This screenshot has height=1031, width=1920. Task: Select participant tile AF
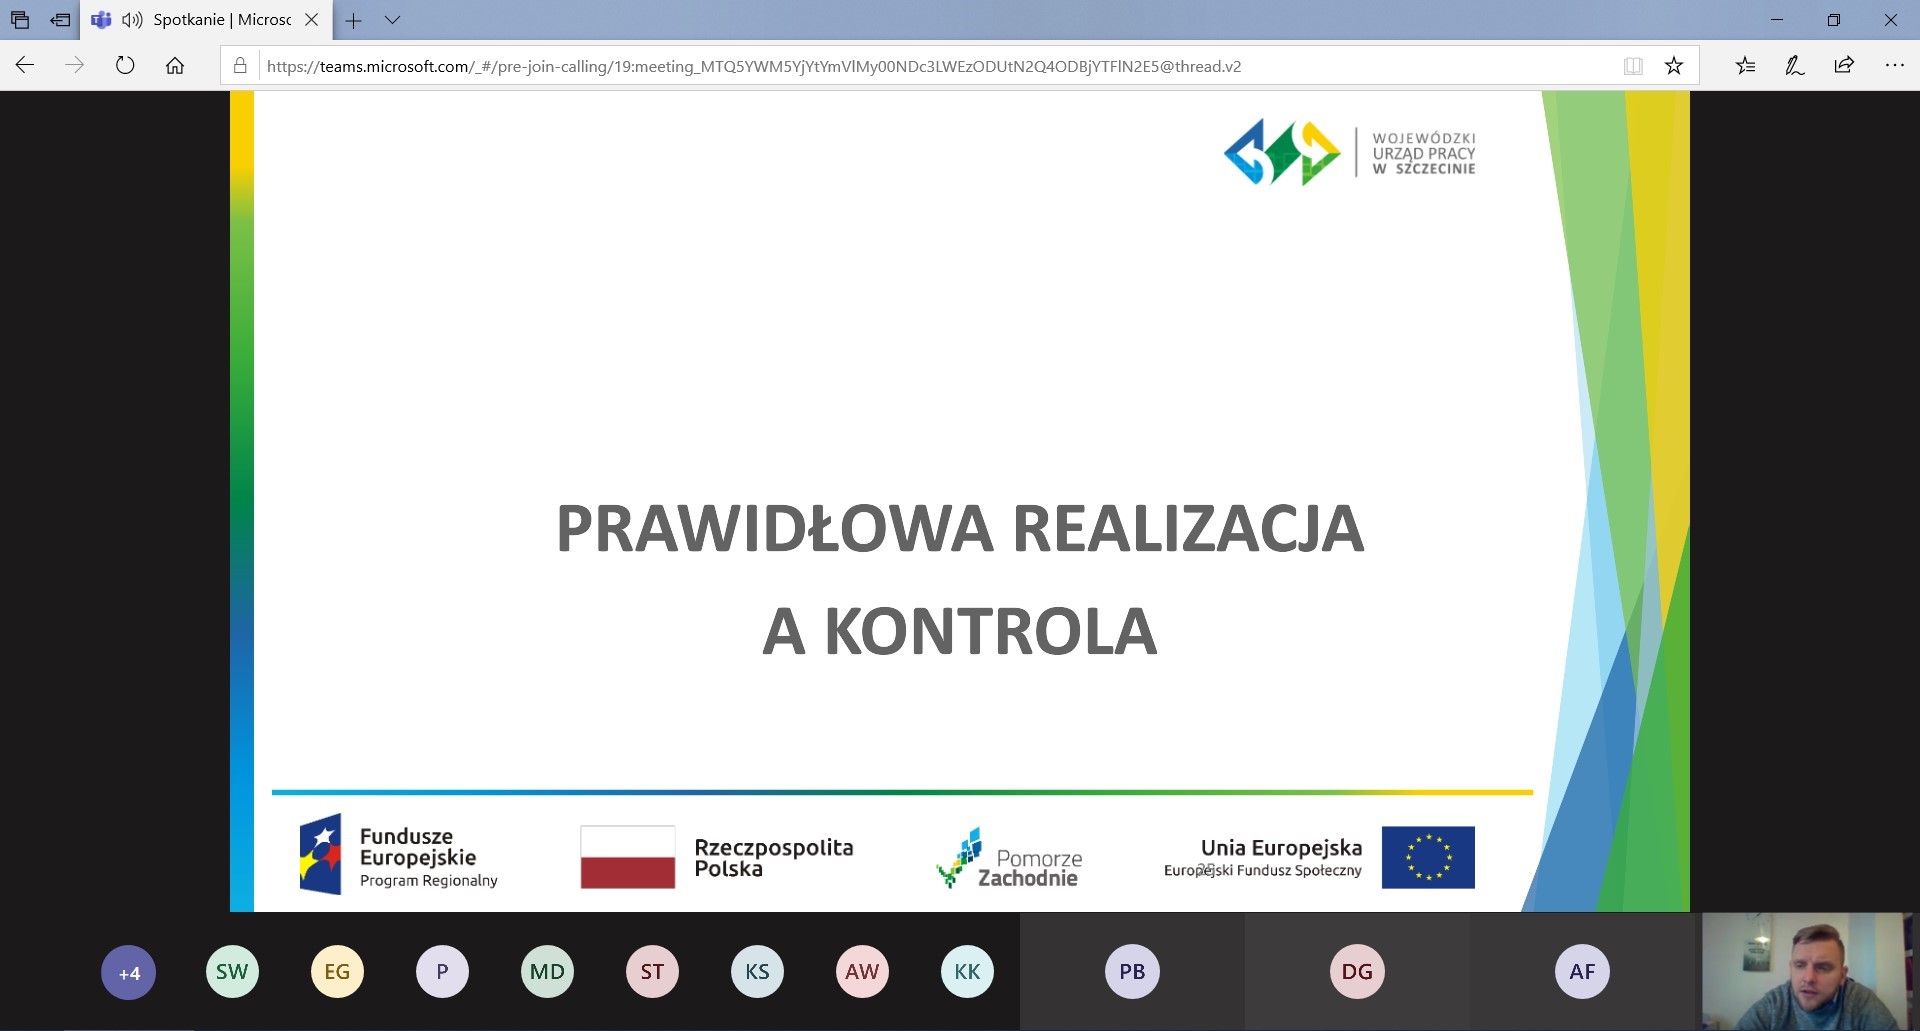point(1582,971)
